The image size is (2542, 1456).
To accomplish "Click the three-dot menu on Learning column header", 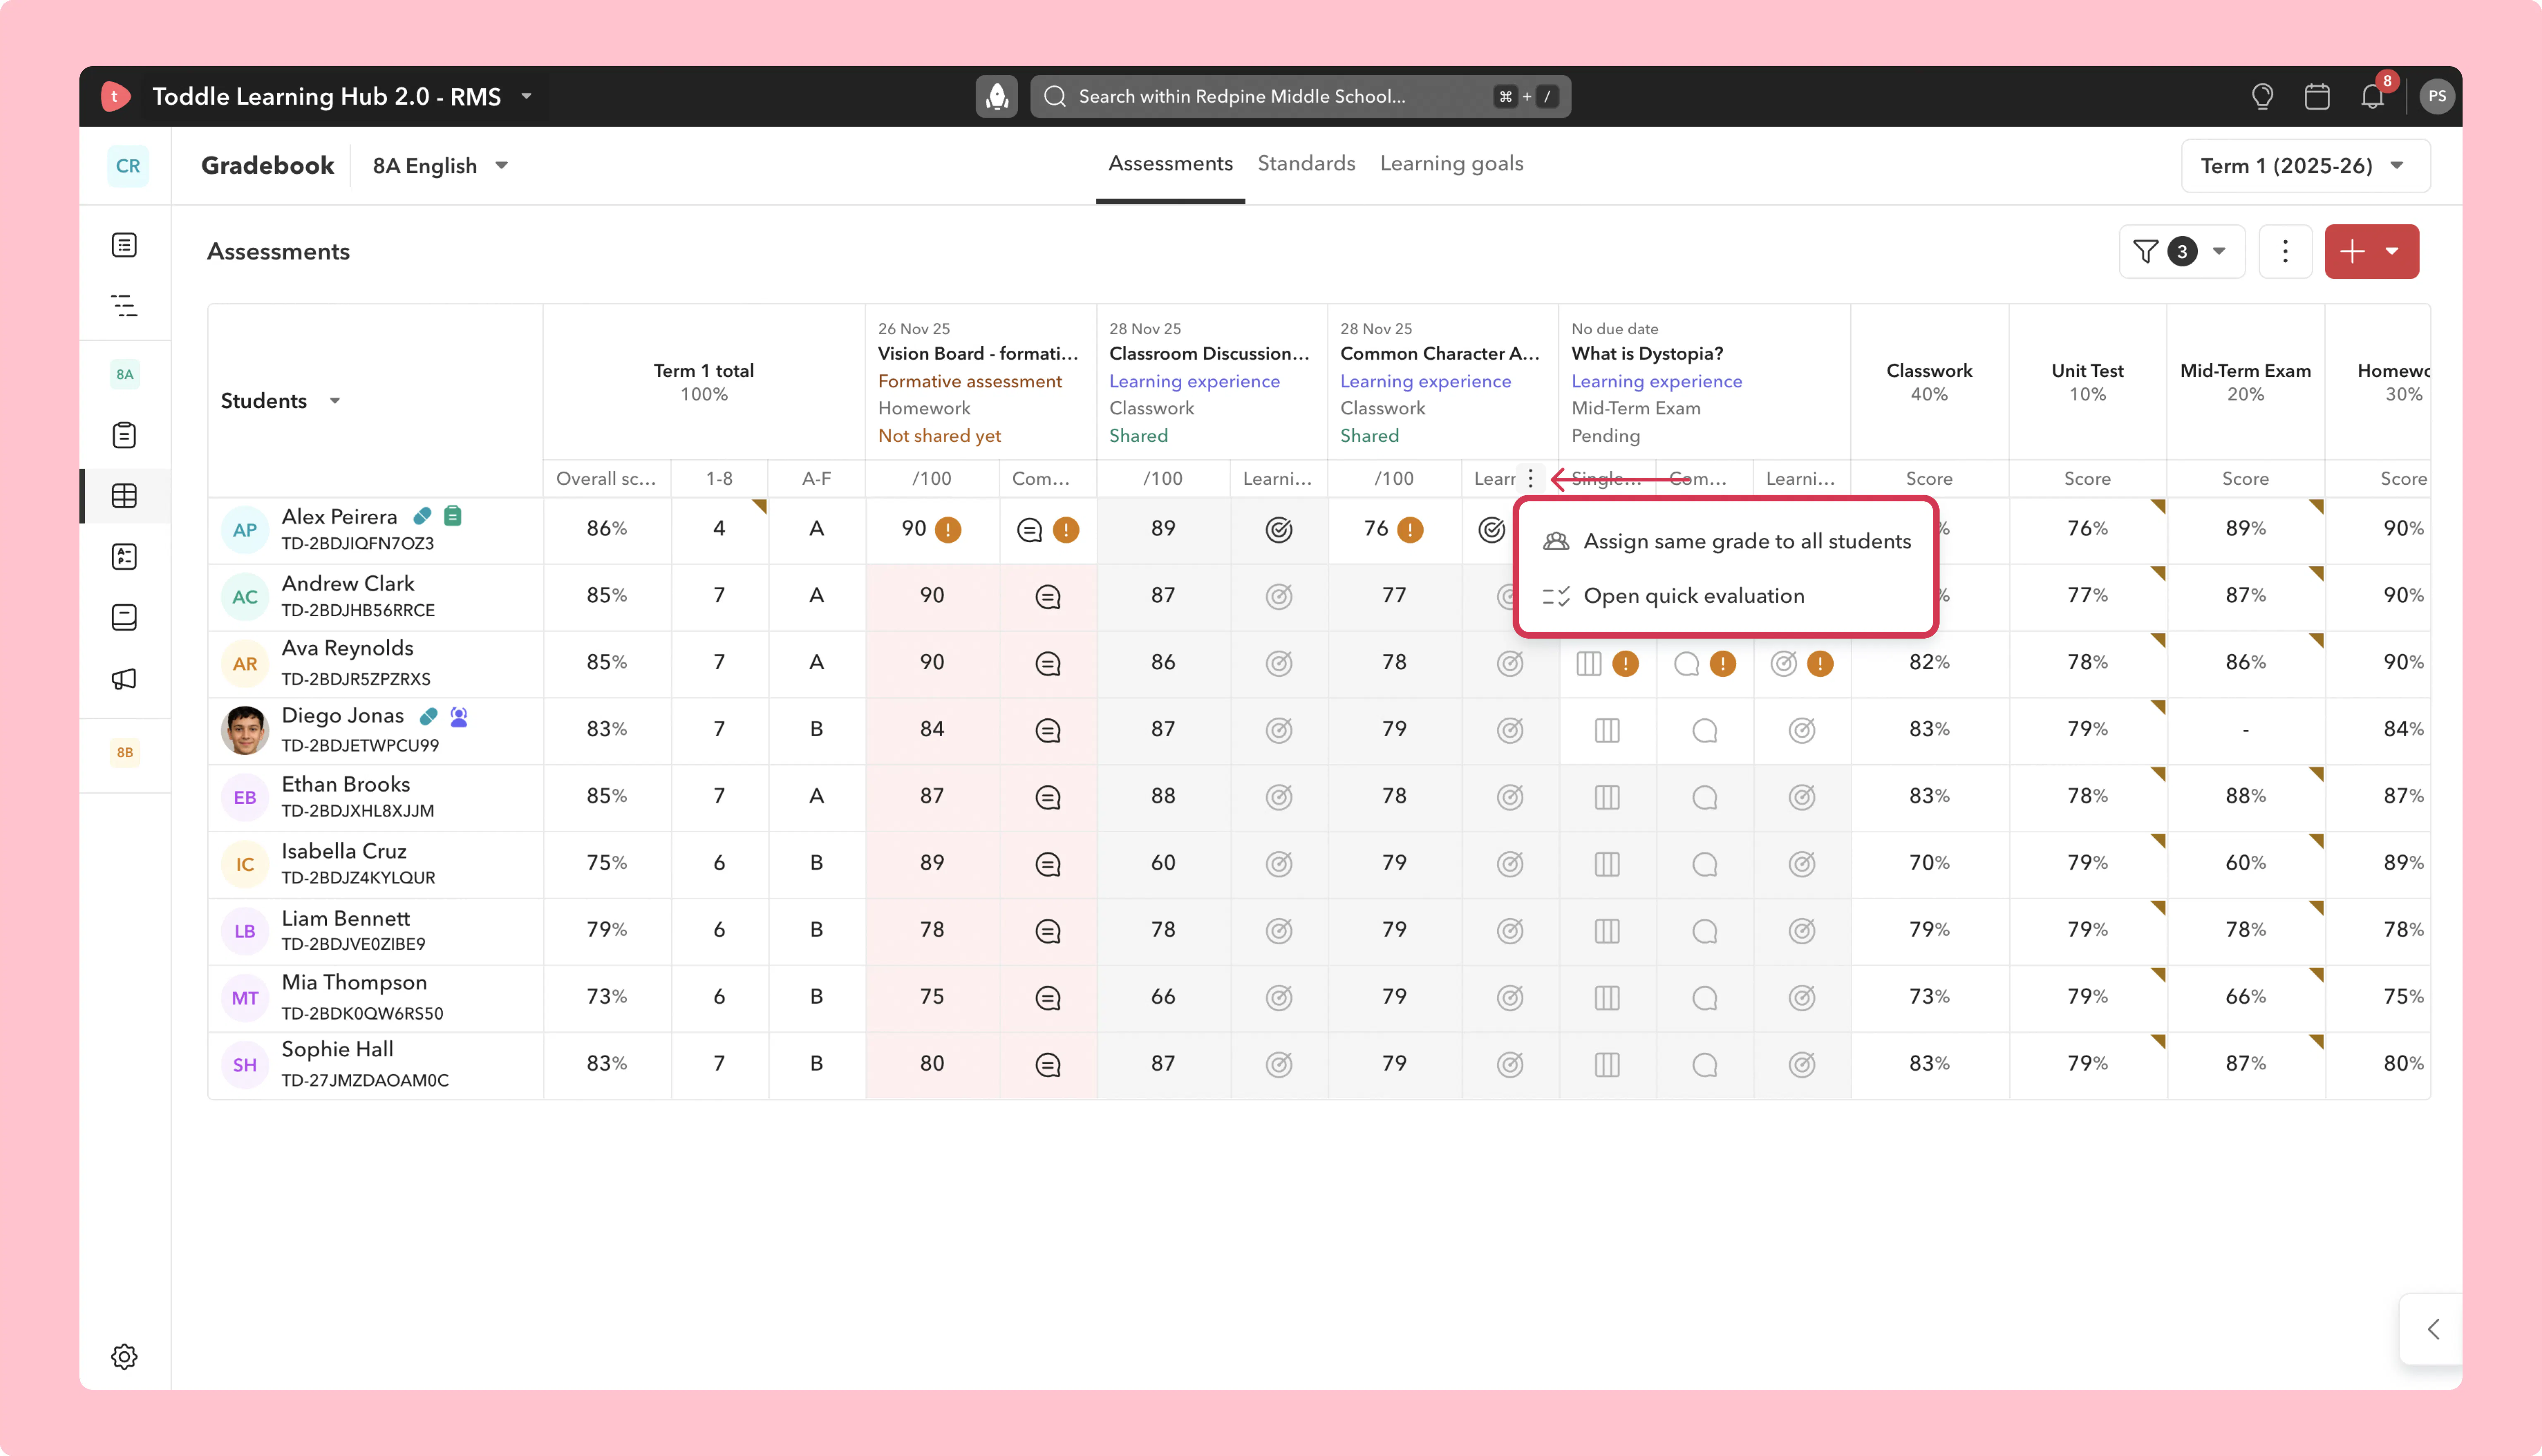I will (1530, 478).
